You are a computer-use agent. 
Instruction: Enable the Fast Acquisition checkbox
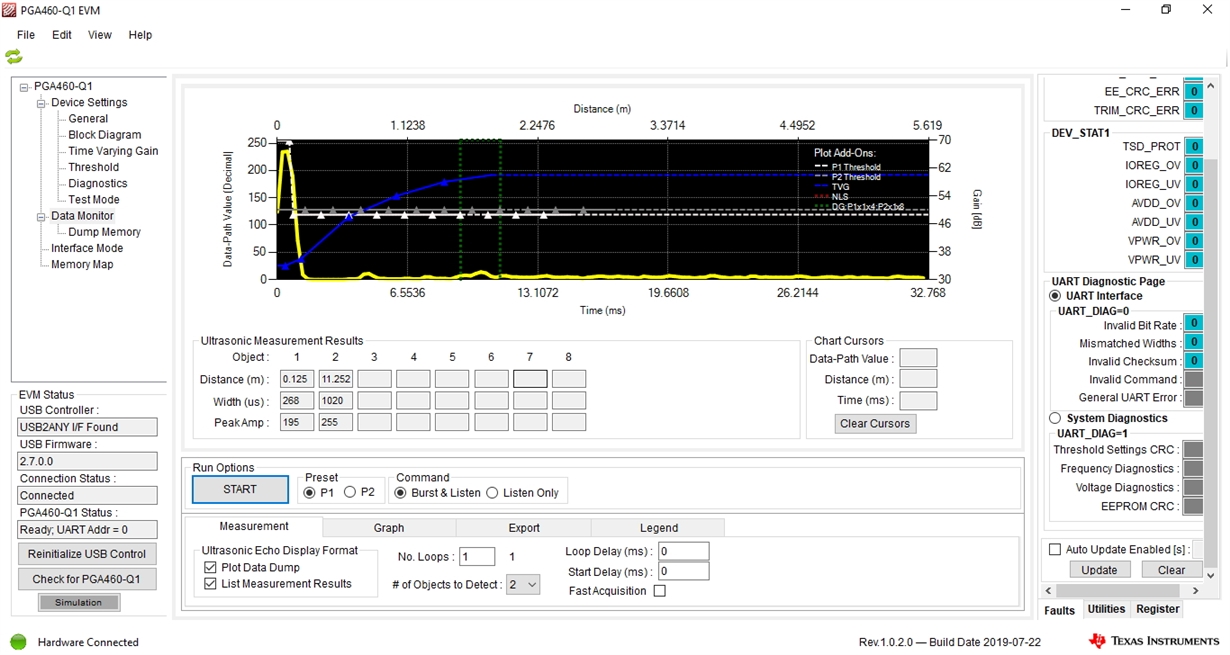[659, 591]
